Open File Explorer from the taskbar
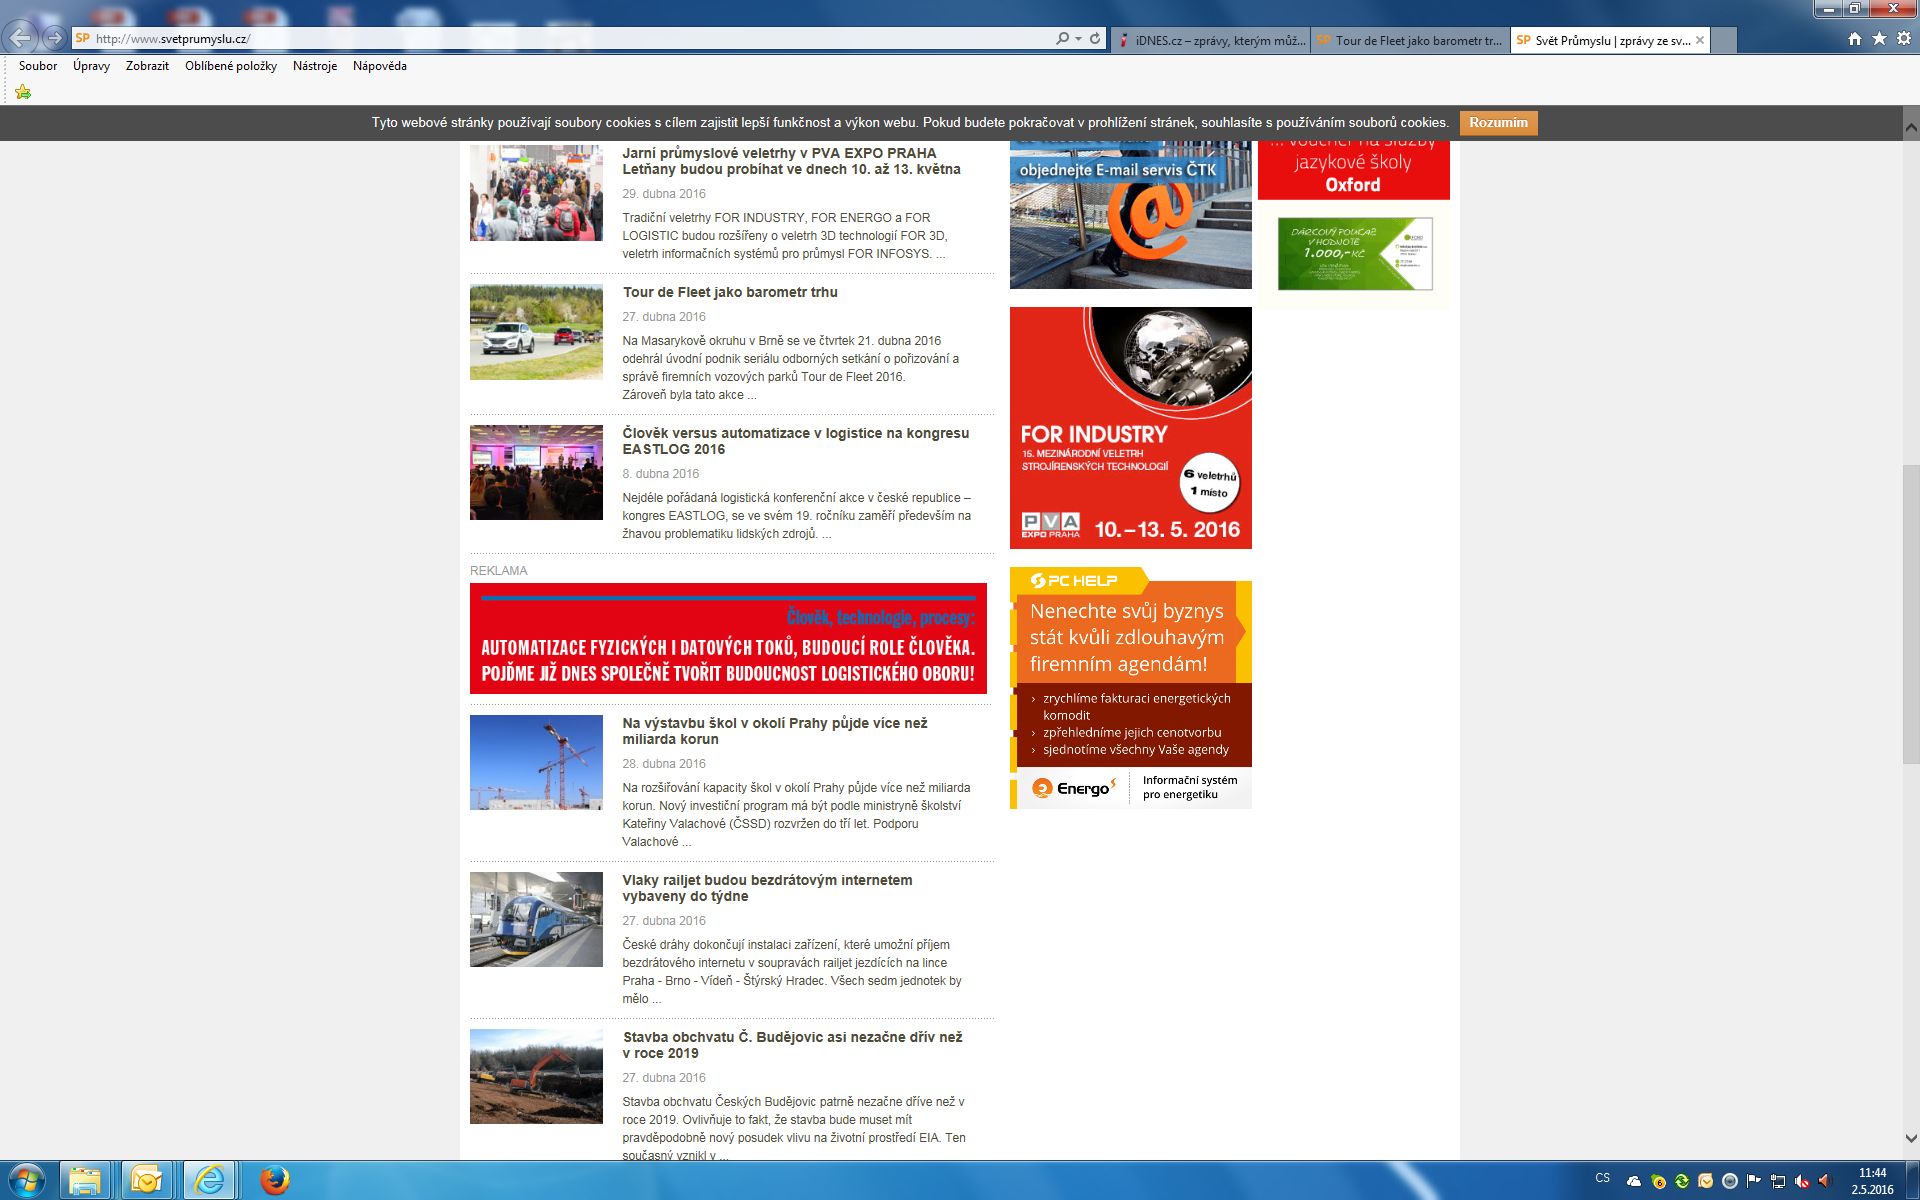Viewport: 1920px width, 1200px height. click(86, 1181)
